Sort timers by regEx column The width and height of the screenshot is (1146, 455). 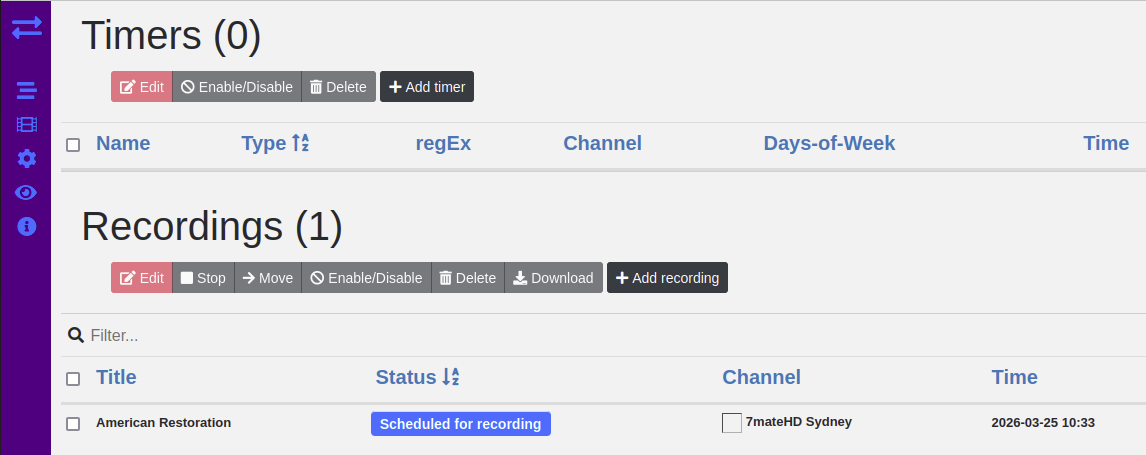tap(443, 143)
